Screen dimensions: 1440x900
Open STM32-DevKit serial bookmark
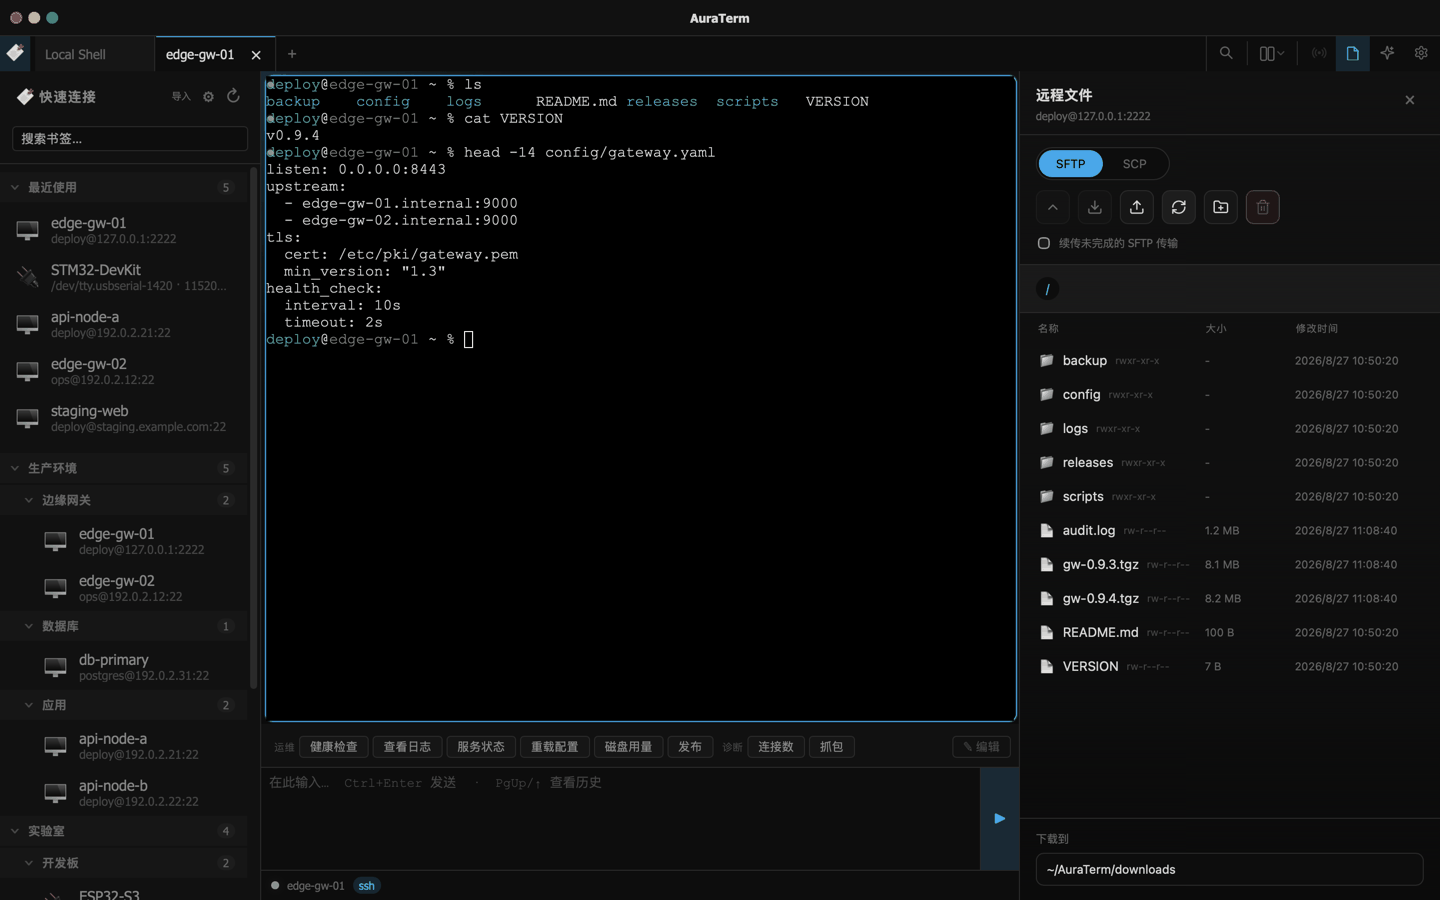123,277
